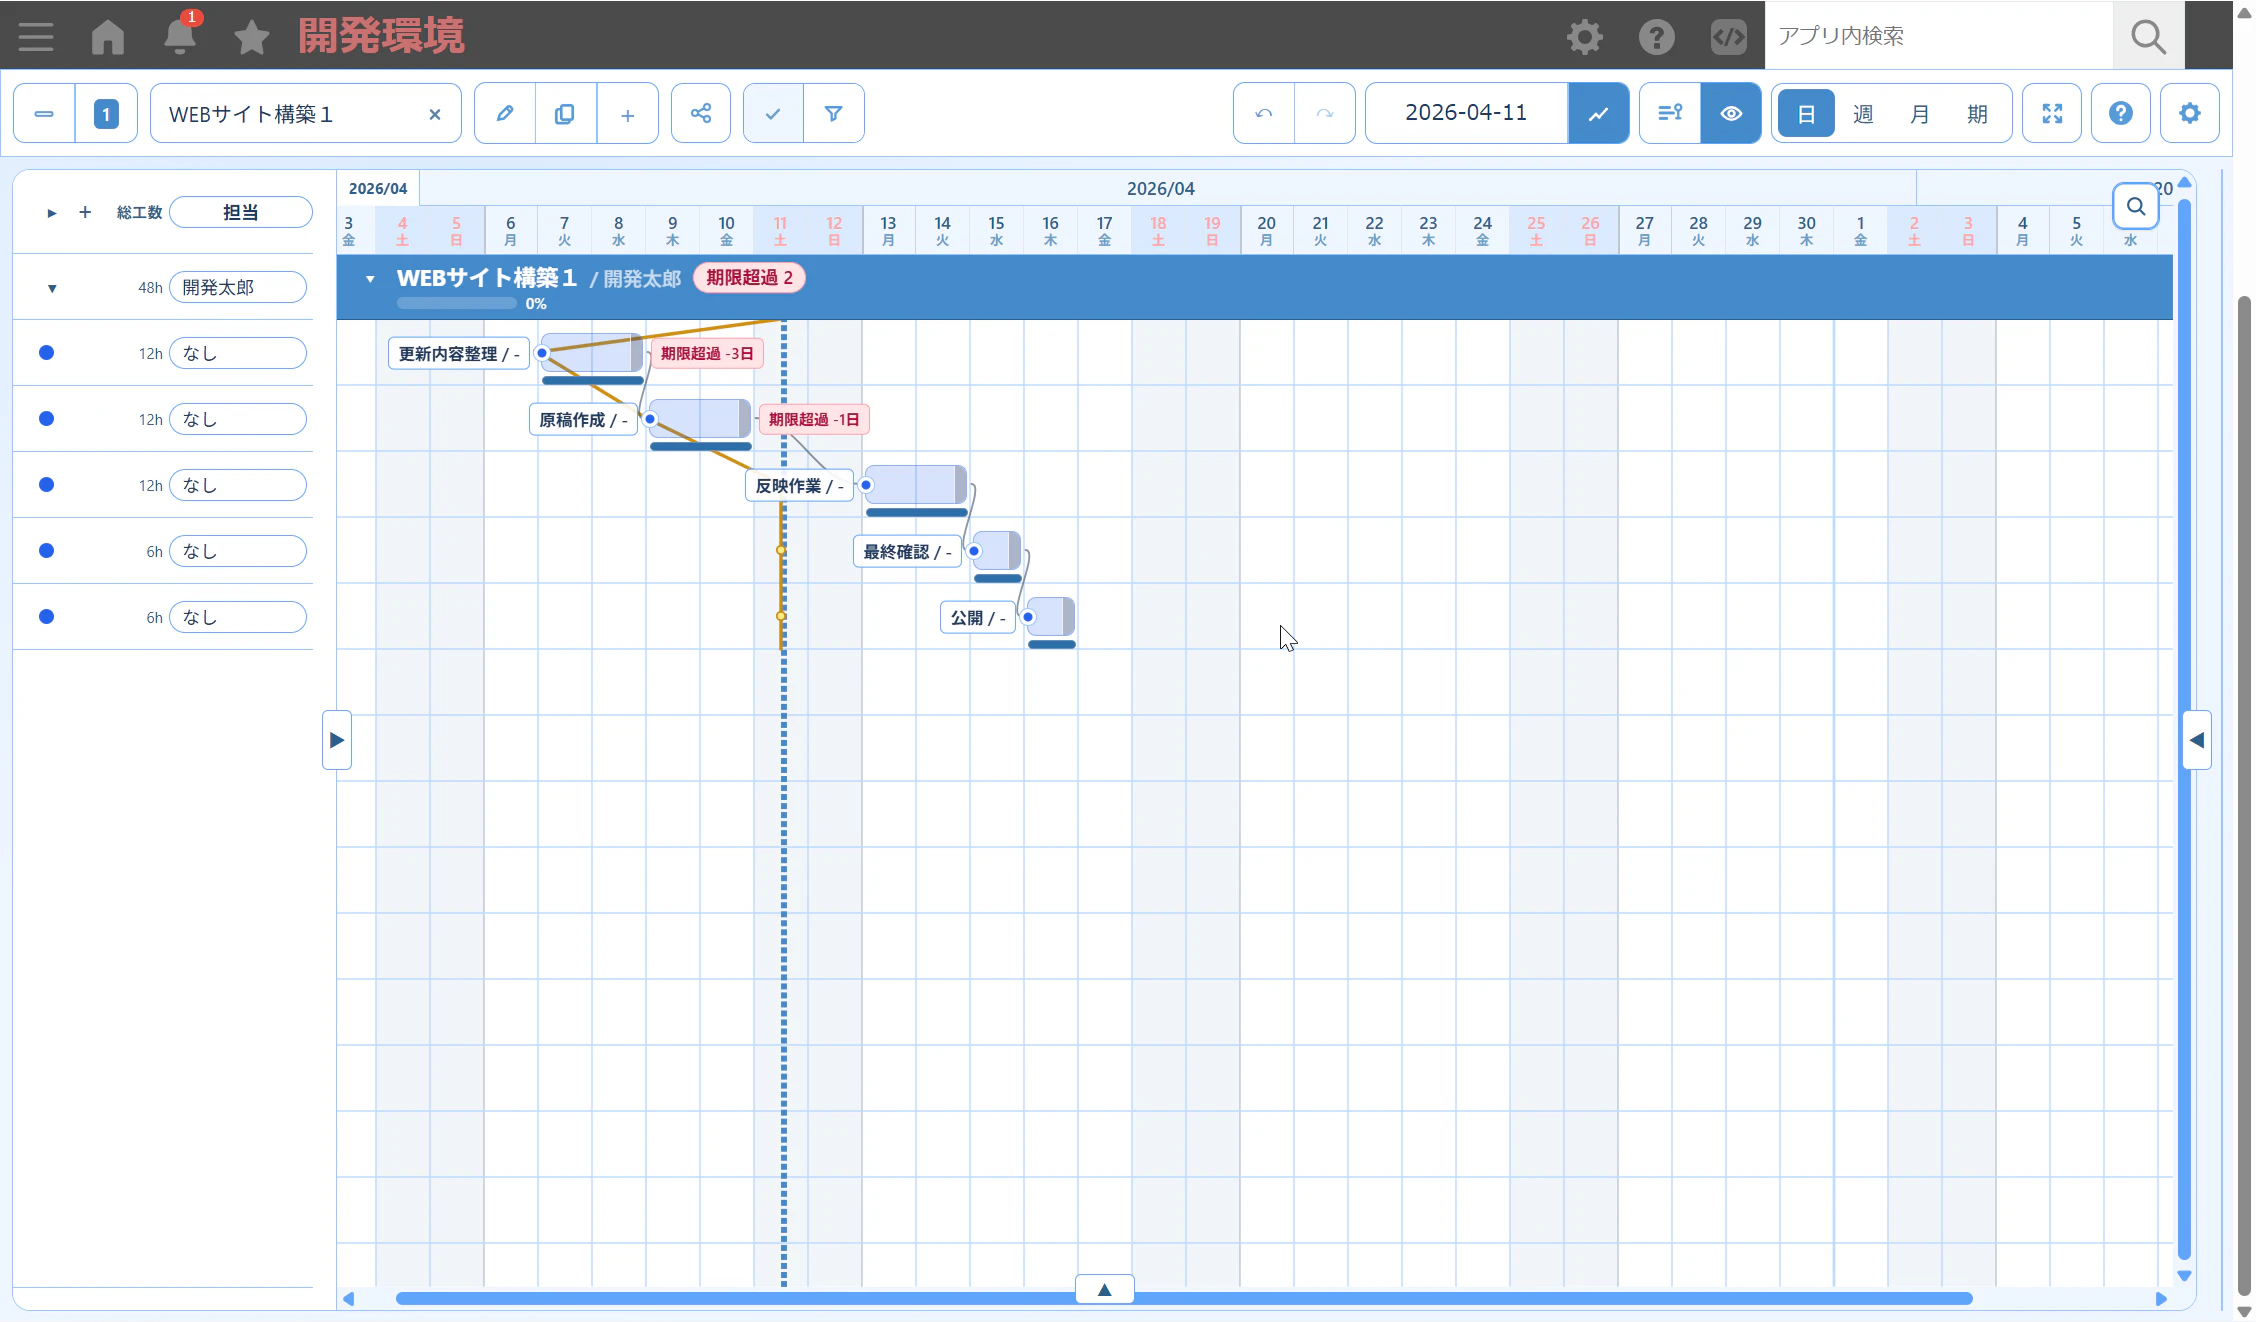Toggle the blue status dot for 反映作業
The image size is (2256, 1322).
pos(46,485)
